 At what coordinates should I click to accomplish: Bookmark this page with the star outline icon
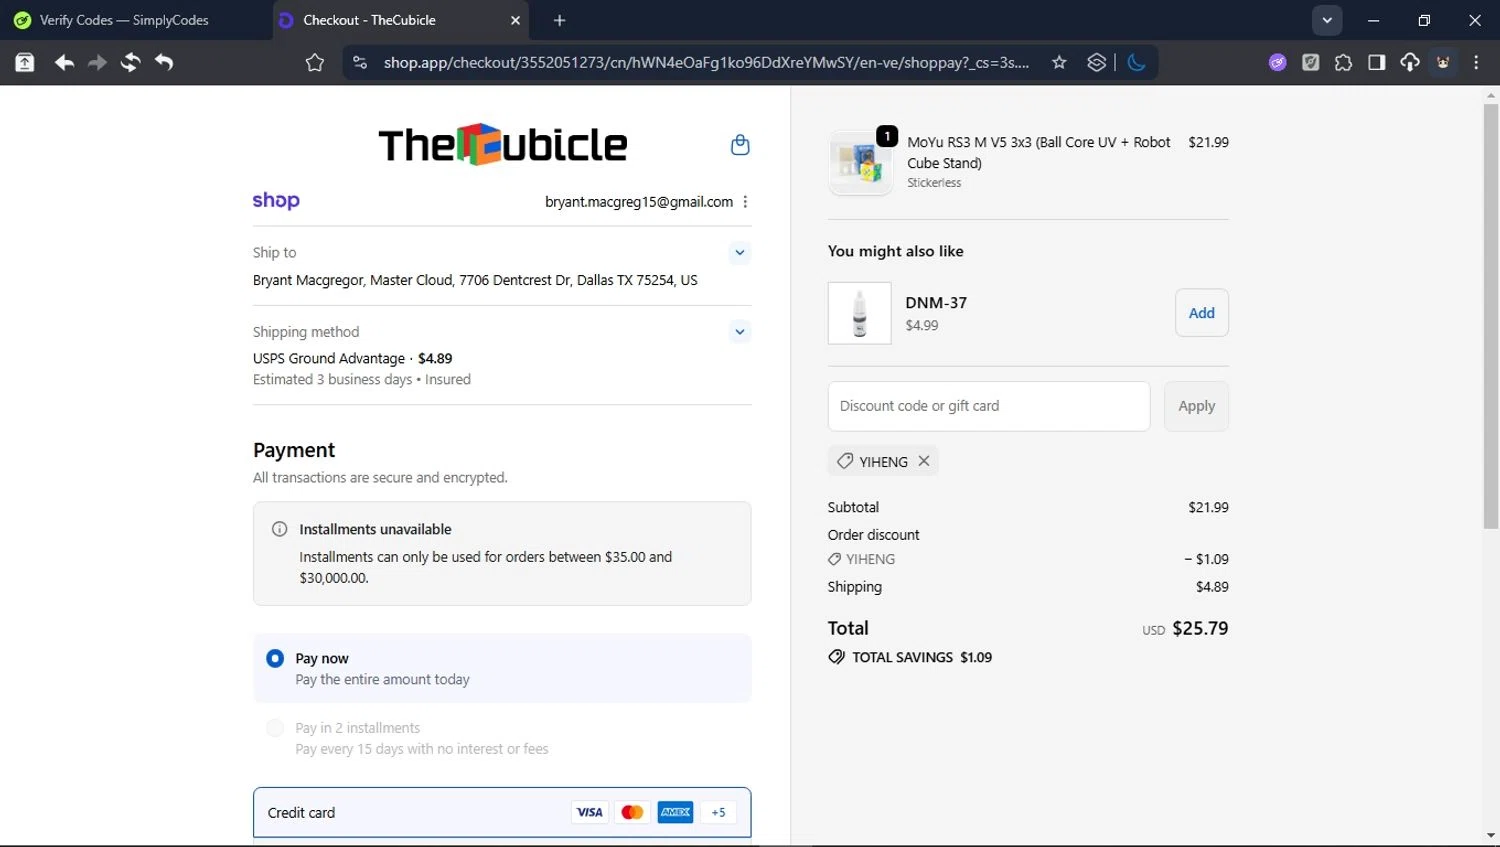pos(315,63)
